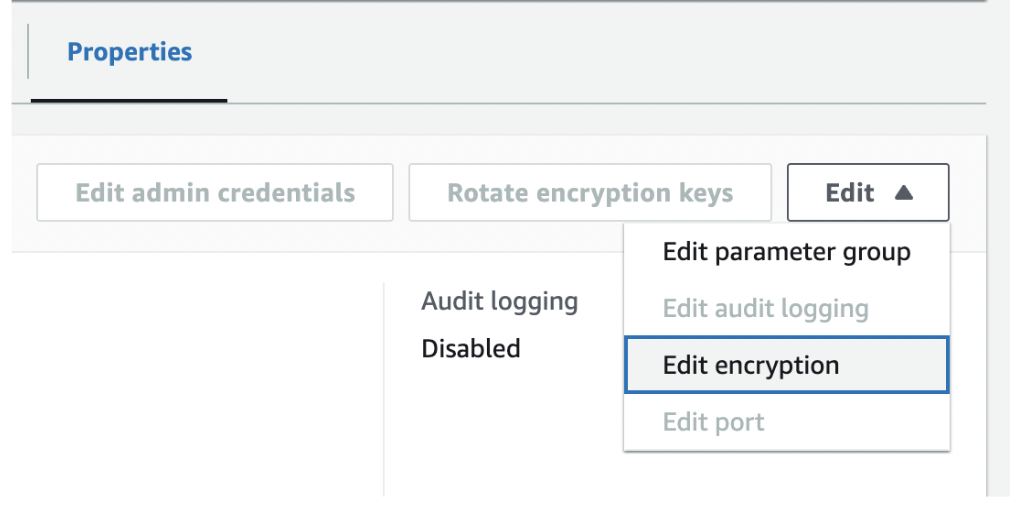
Task: Click the word 'encryption' in the highlighted menu item
Action: click(777, 365)
